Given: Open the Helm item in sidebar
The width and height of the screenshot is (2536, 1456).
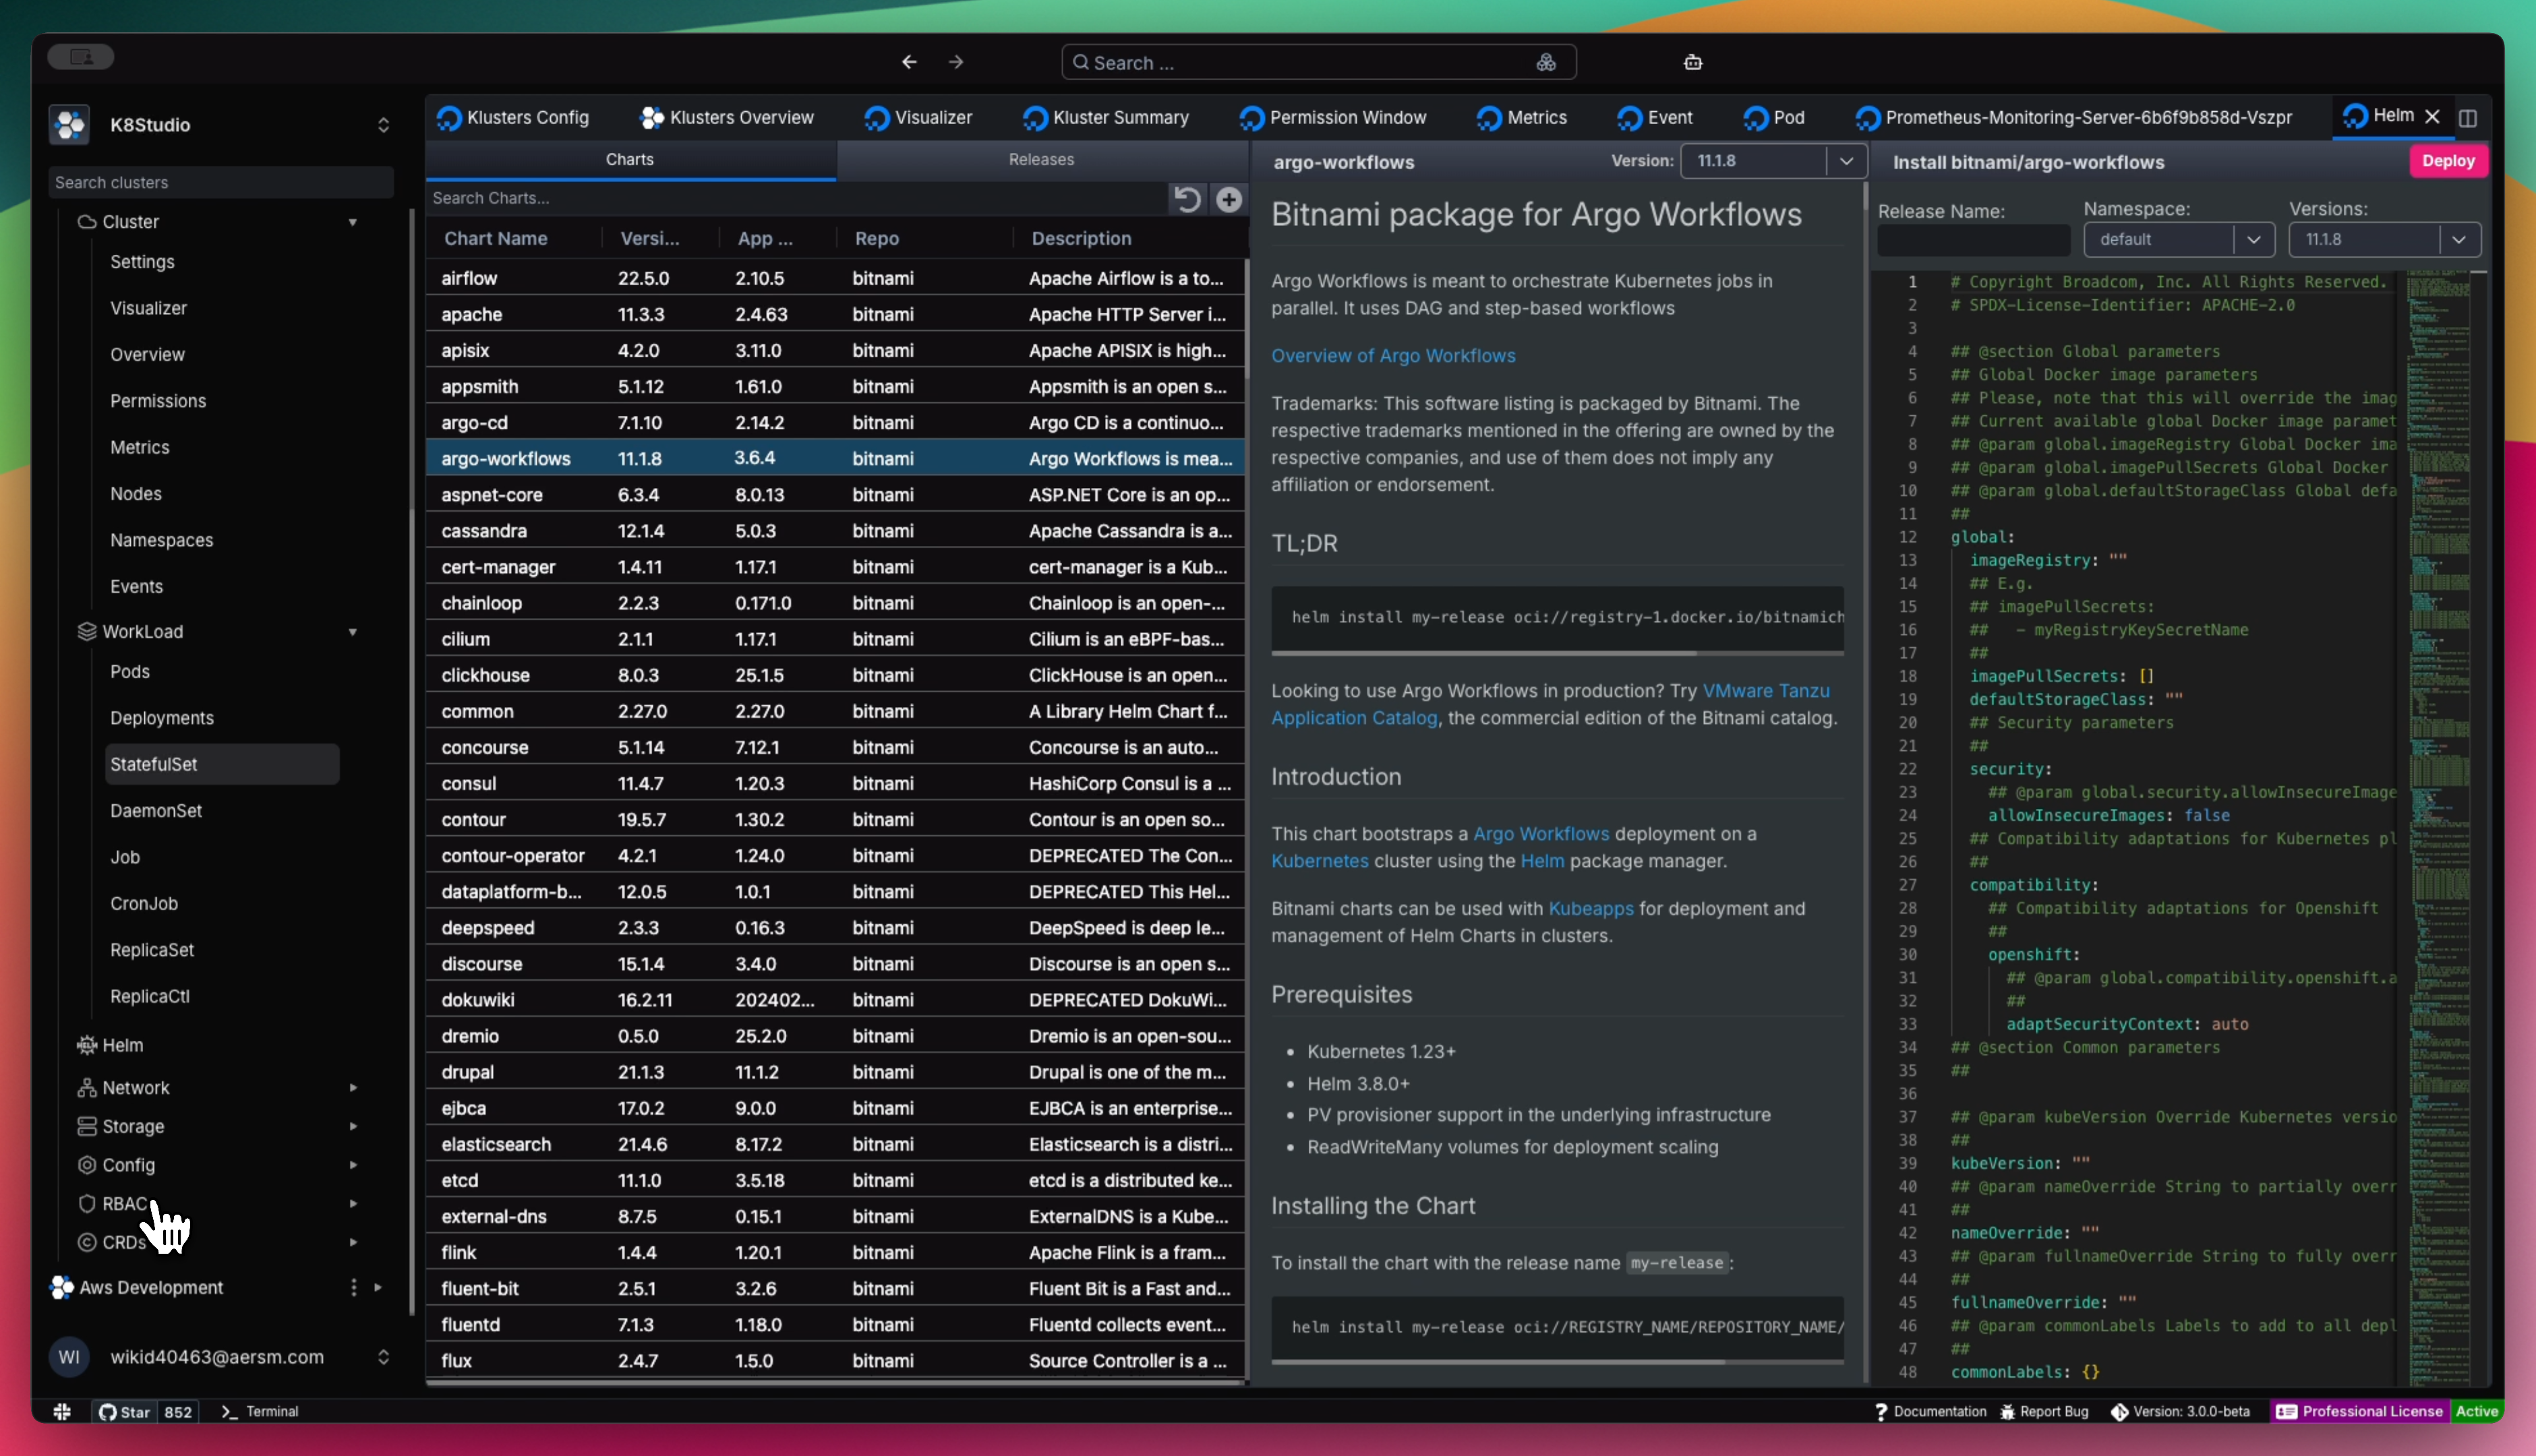Looking at the screenshot, I should (122, 1045).
